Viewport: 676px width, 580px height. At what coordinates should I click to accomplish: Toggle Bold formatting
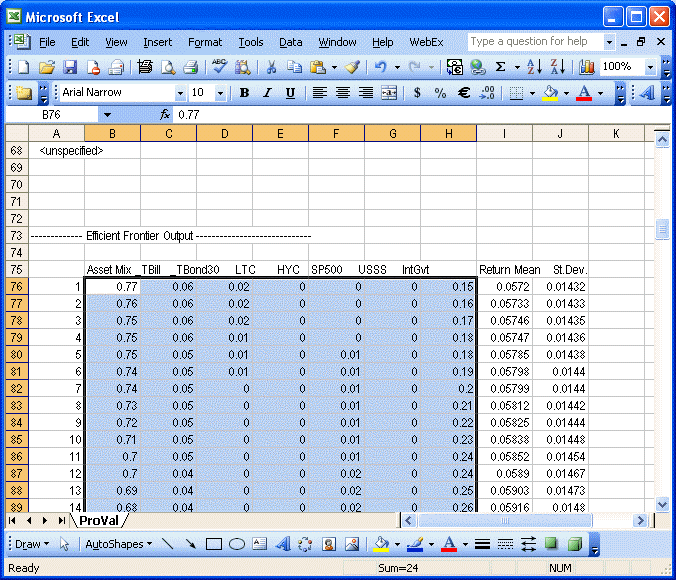coord(244,93)
